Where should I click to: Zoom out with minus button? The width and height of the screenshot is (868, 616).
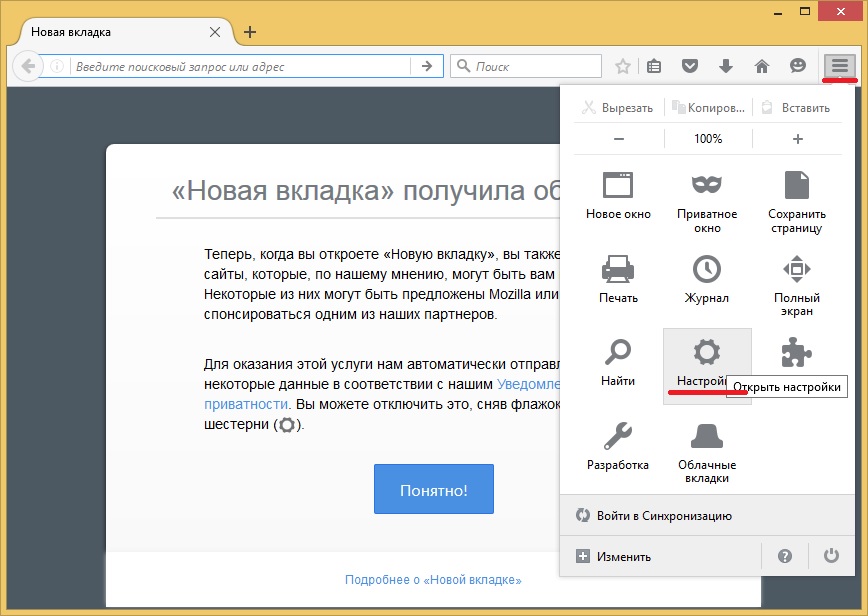pyautogui.click(x=619, y=139)
